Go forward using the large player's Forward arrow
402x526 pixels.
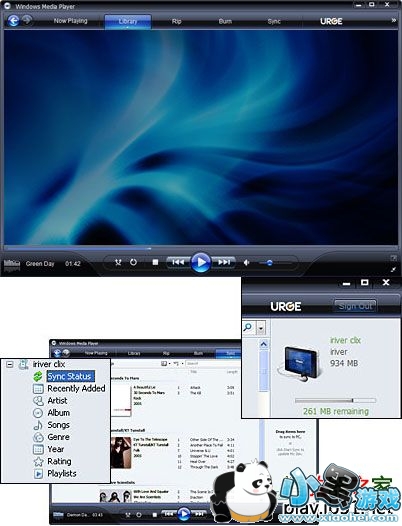tap(27, 20)
